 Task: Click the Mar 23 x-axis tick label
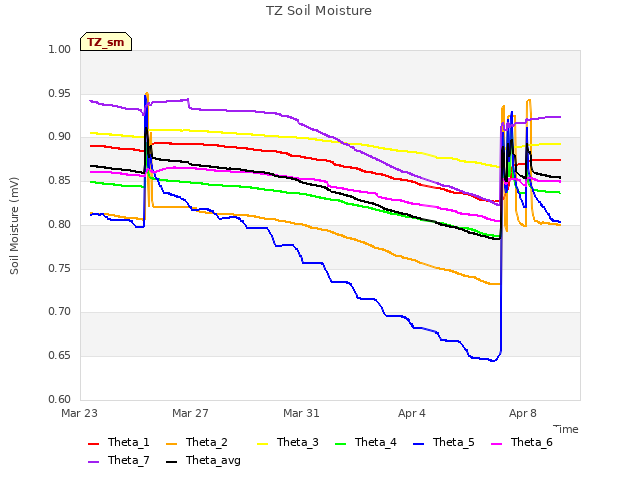pos(80,413)
